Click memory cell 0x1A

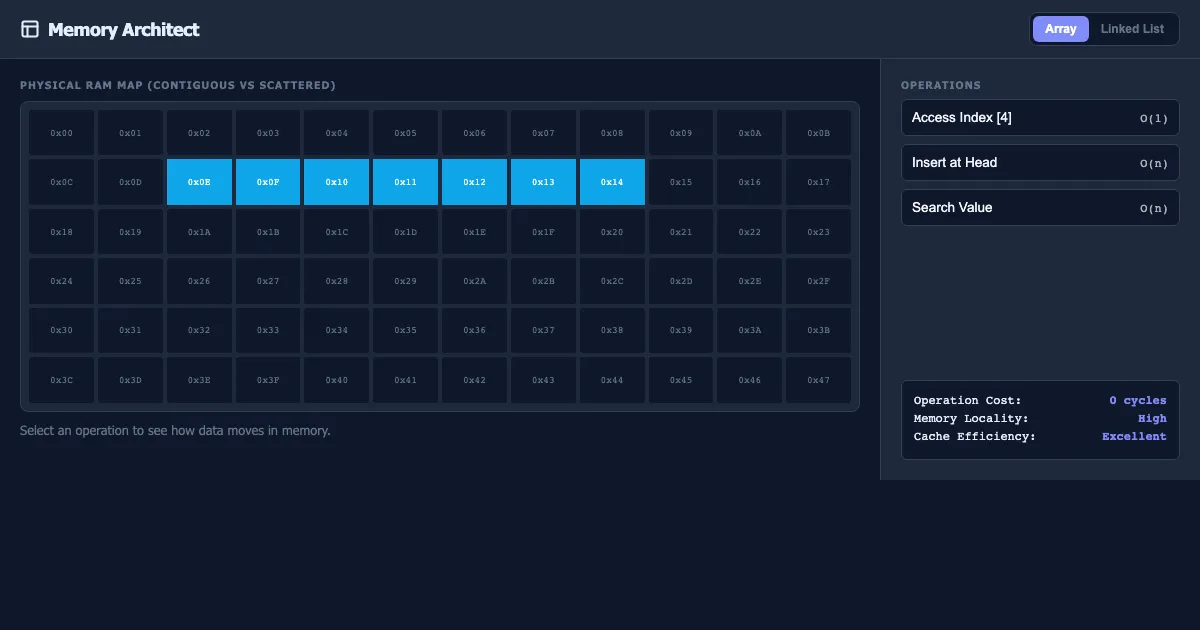tap(199, 231)
